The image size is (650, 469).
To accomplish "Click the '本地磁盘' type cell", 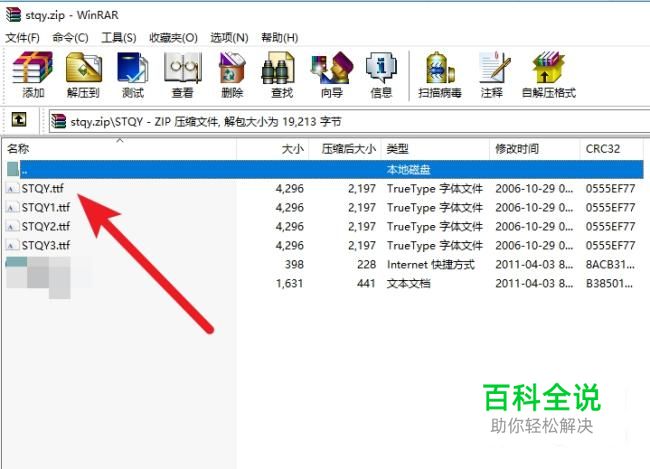I will 408,170.
